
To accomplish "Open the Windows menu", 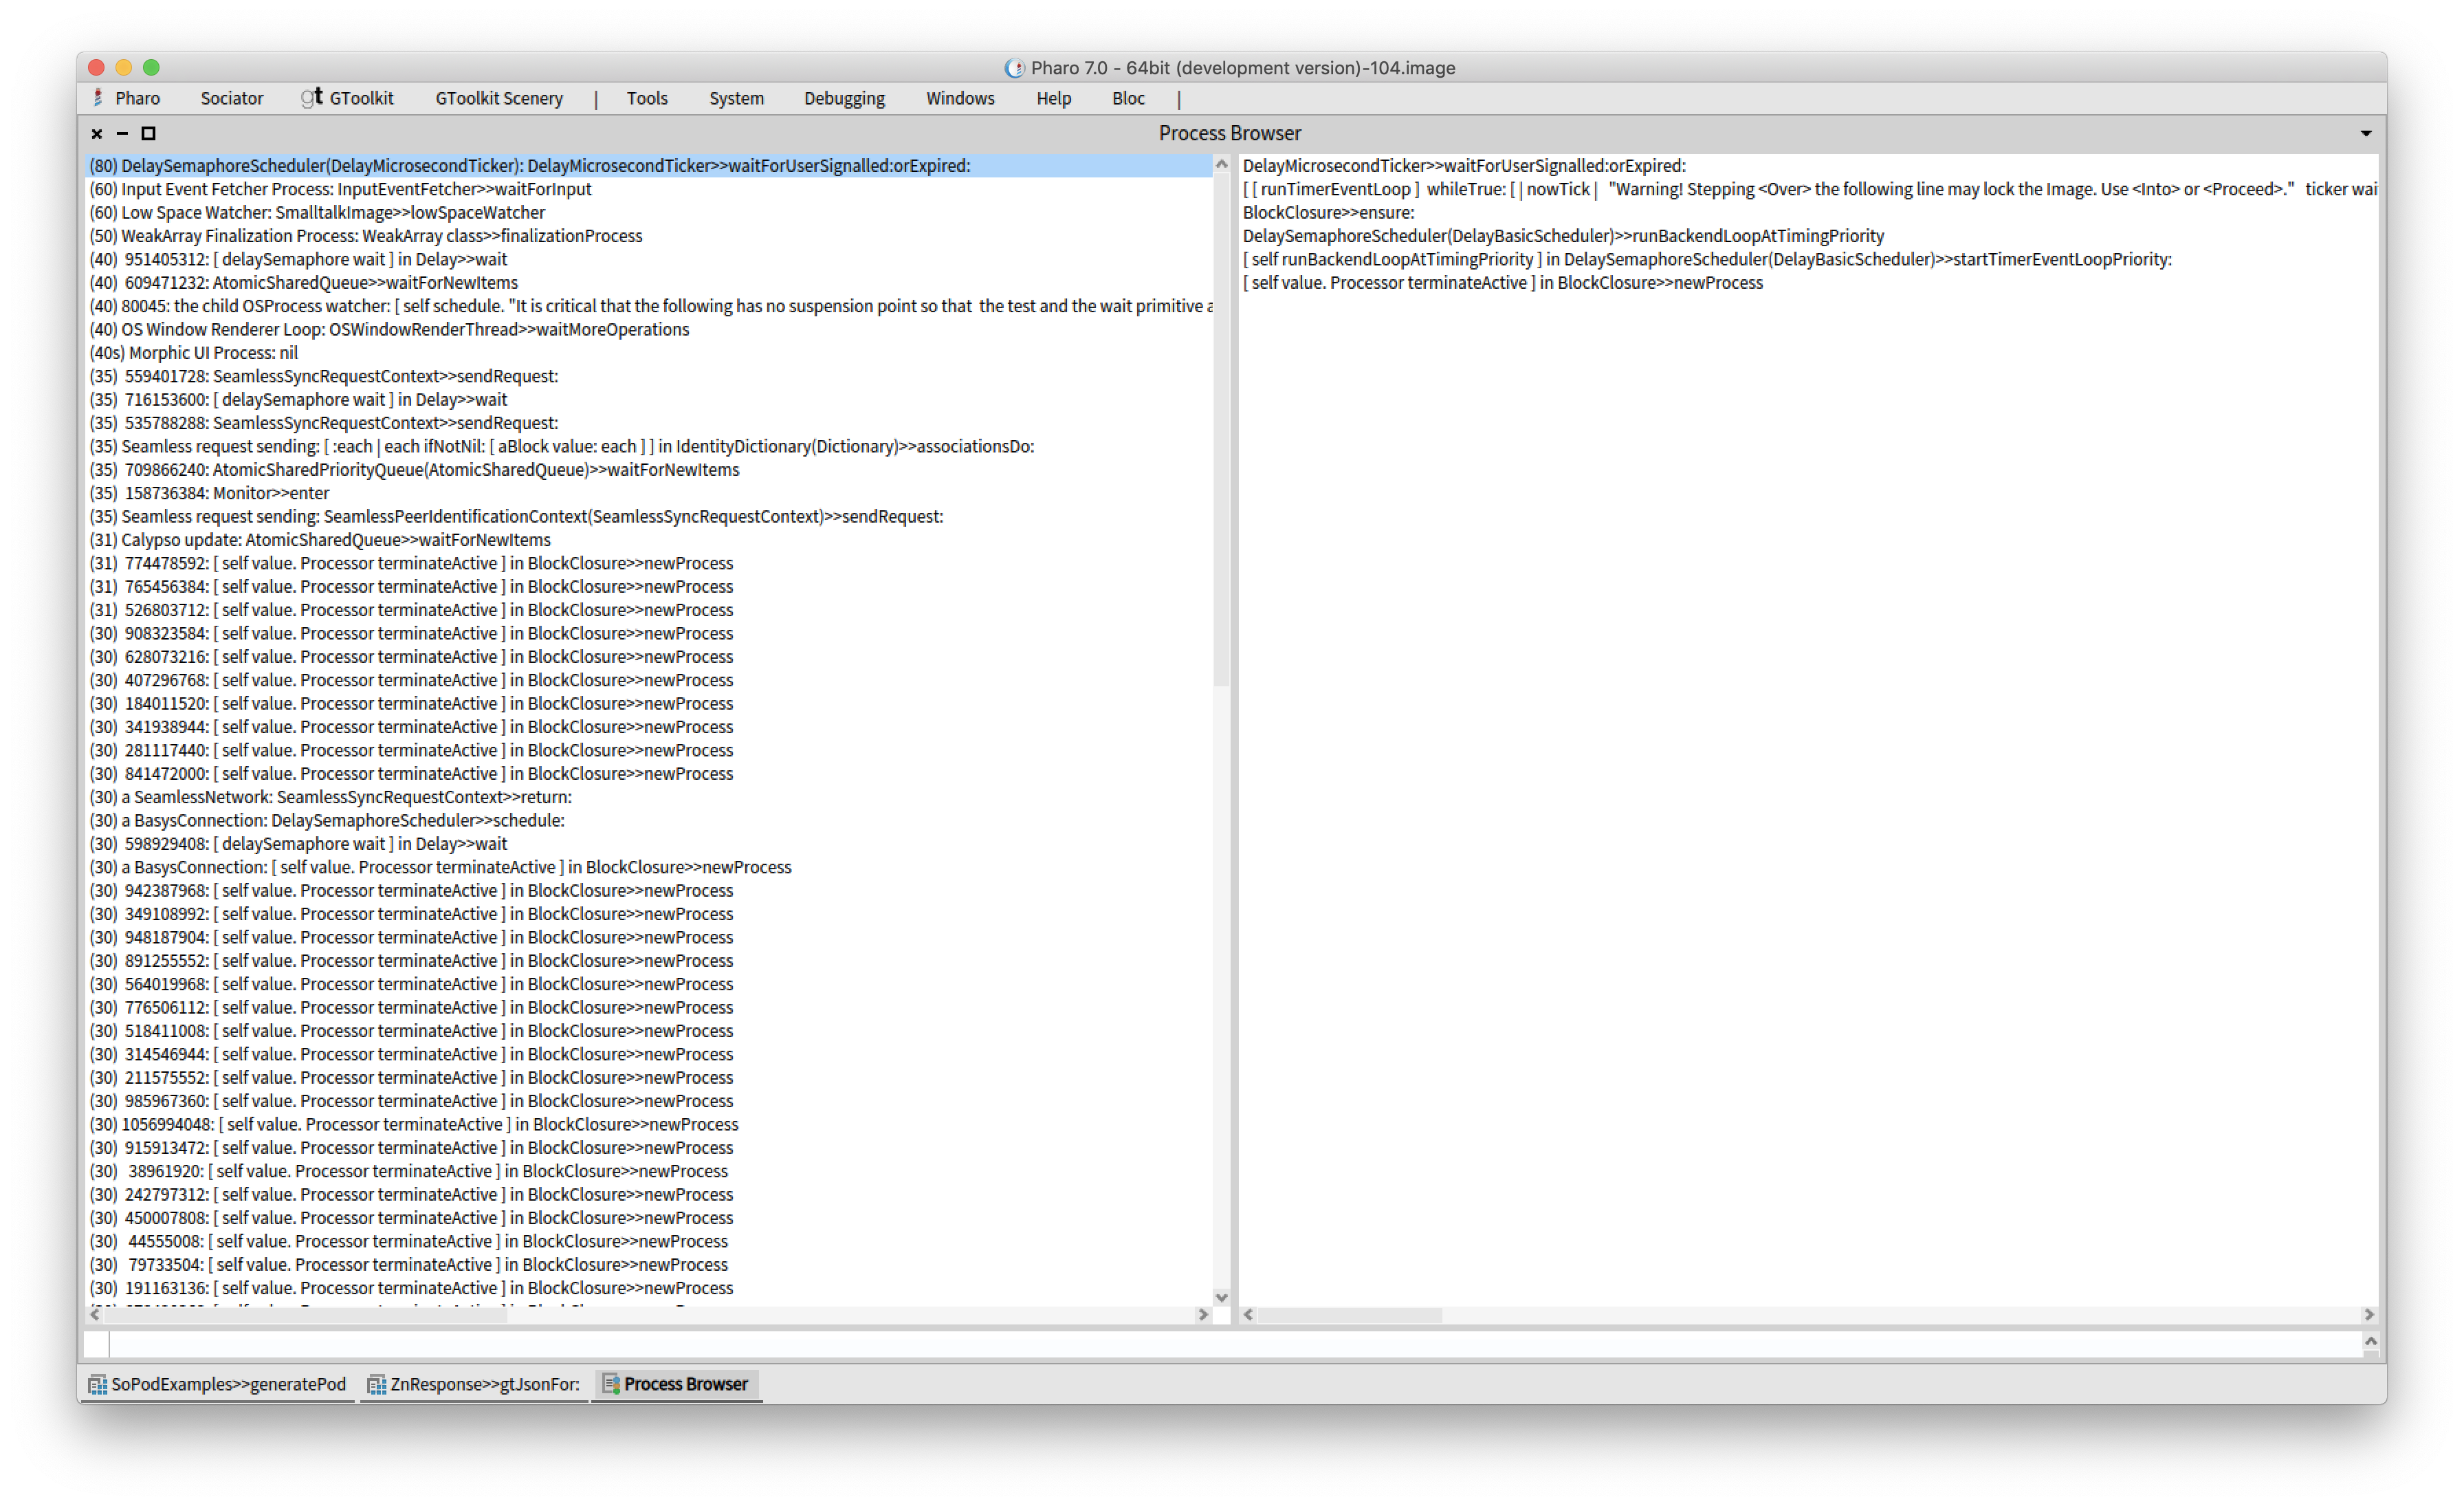I will (959, 97).
